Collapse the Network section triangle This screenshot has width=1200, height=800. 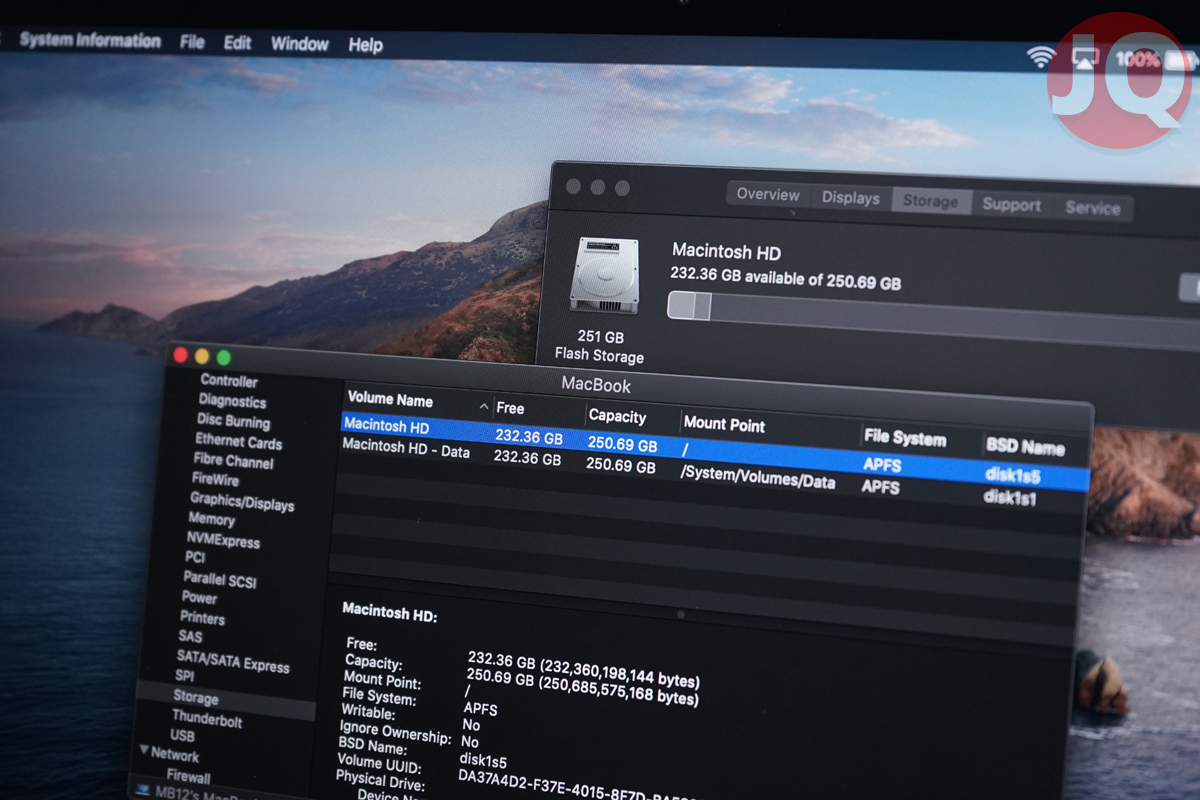(144, 751)
